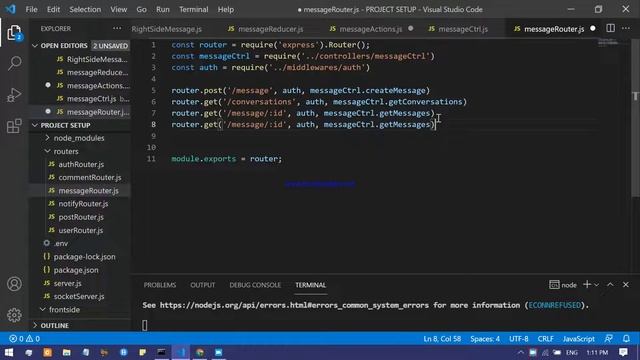Open launch profile dropdown next to plus
This screenshot has height=360, width=640.
point(596,285)
